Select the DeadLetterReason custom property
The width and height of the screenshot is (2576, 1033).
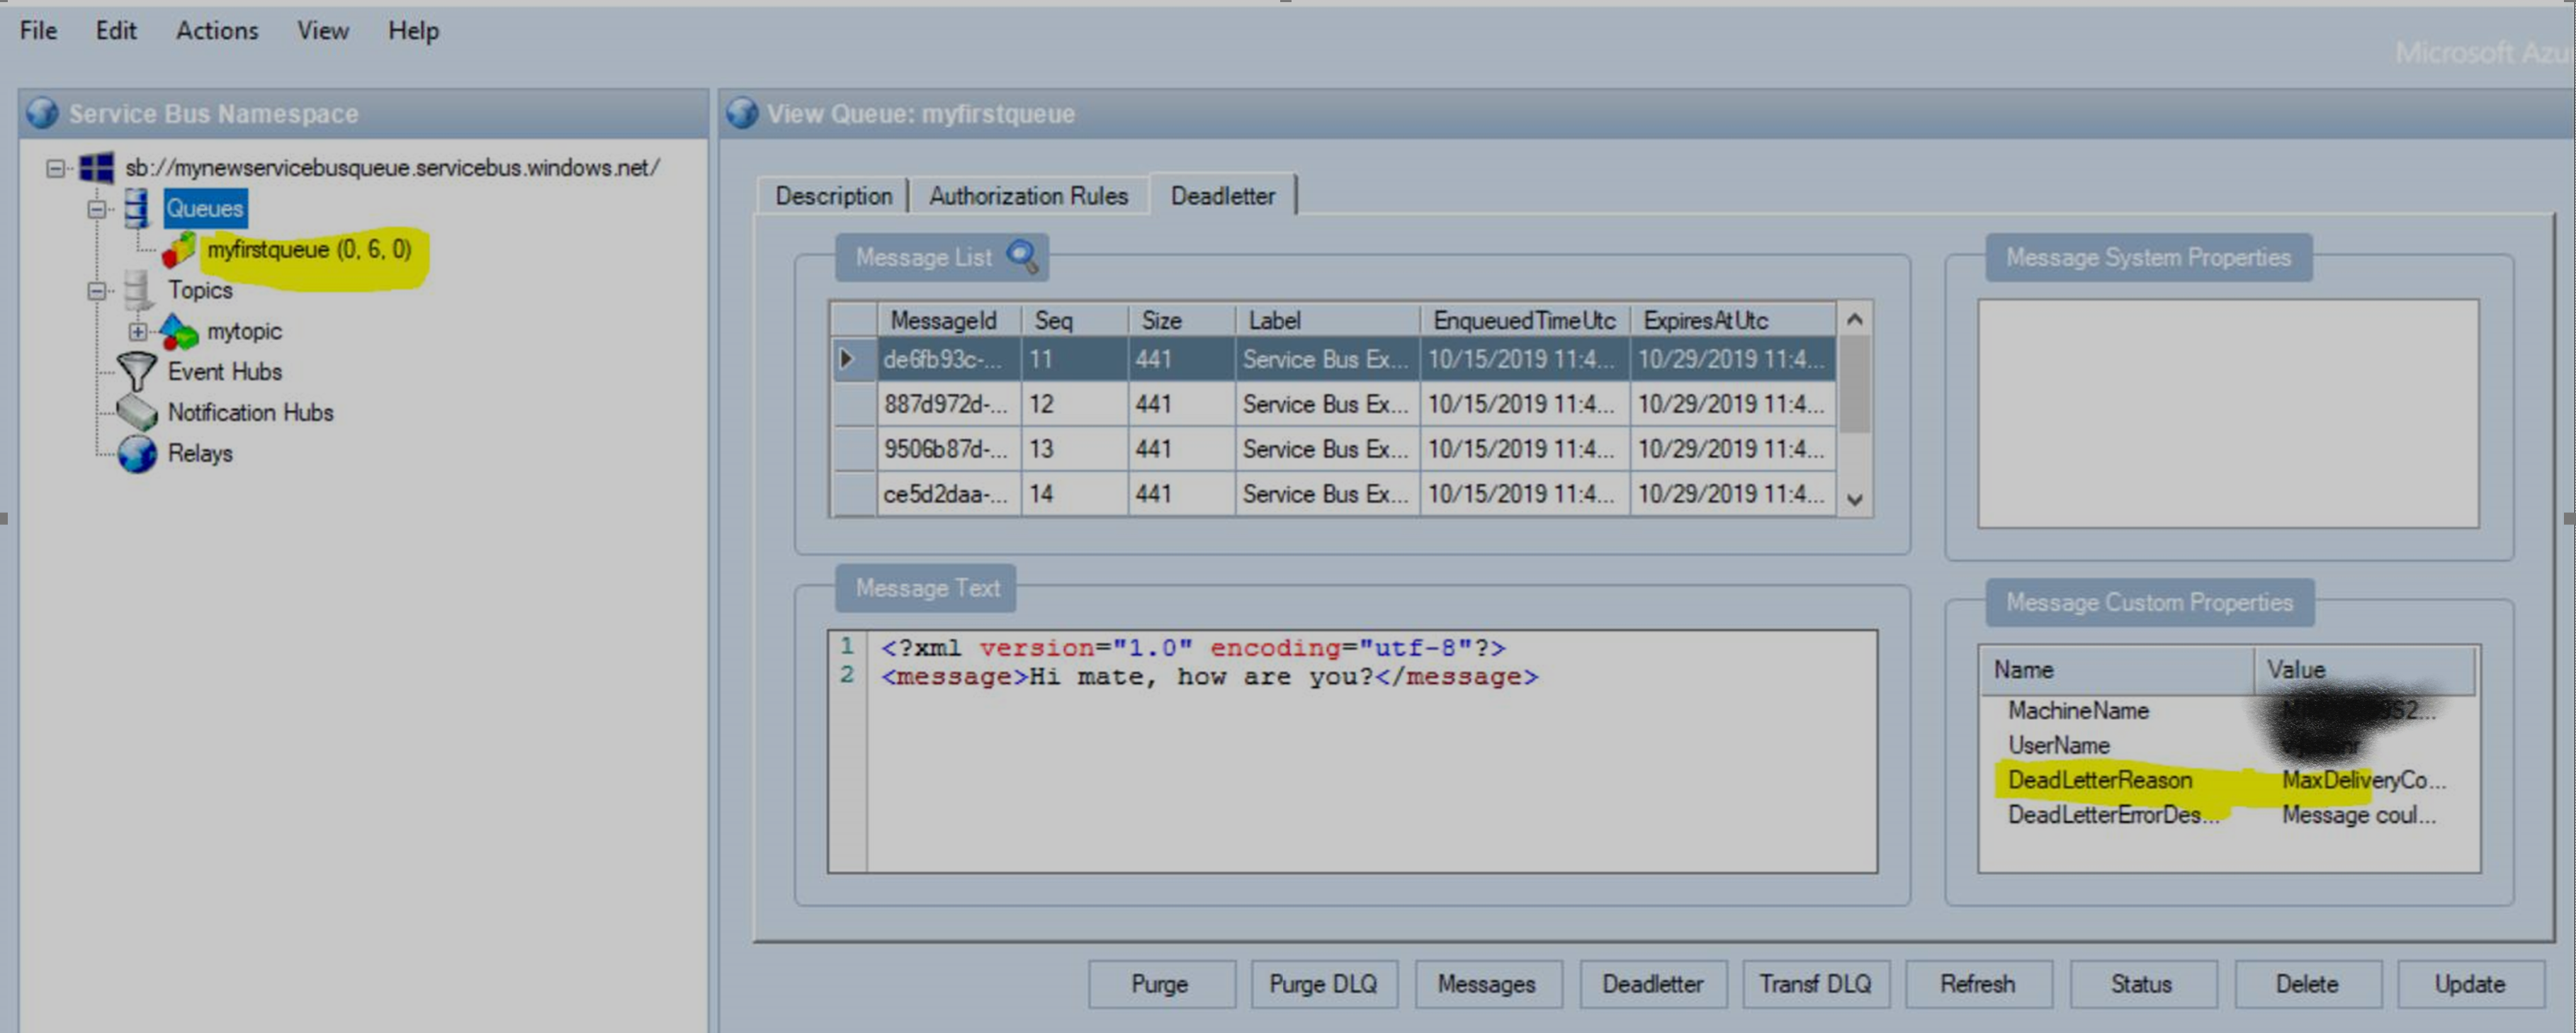point(2099,780)
